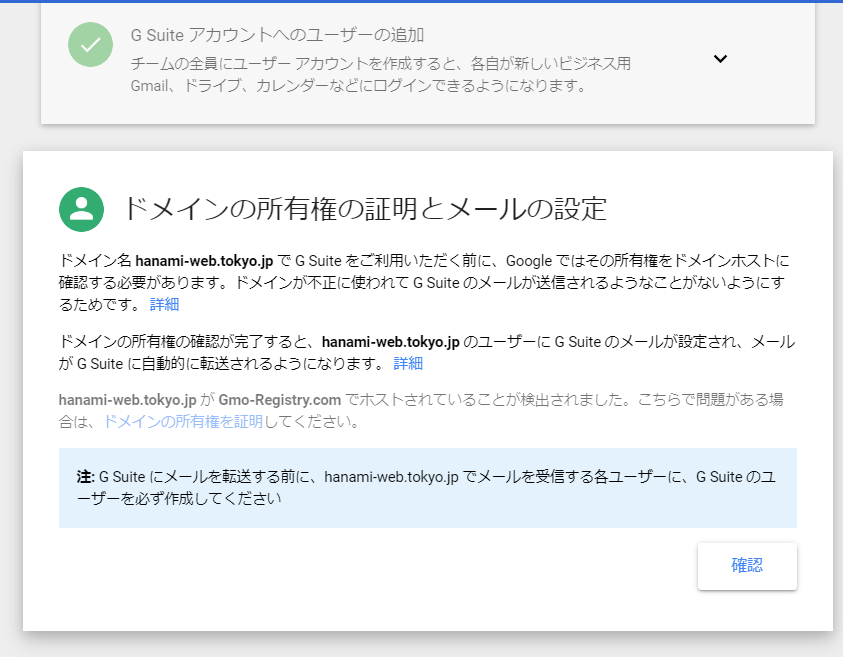Click the G Suite アカウントへのユーザーの追加 title
Screen dimensions: 843x657
[277, 35]
